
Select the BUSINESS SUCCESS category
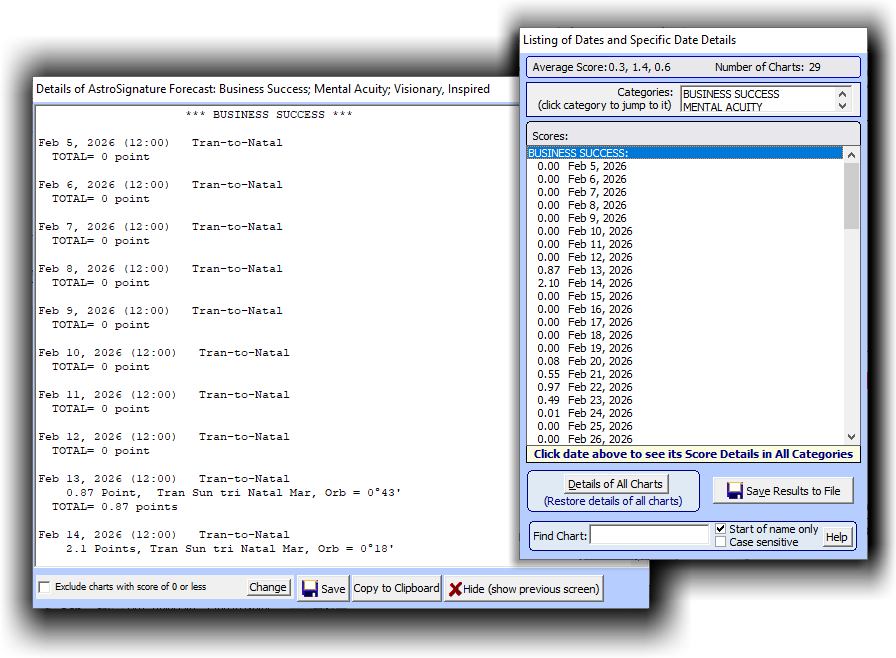[731, 94]
